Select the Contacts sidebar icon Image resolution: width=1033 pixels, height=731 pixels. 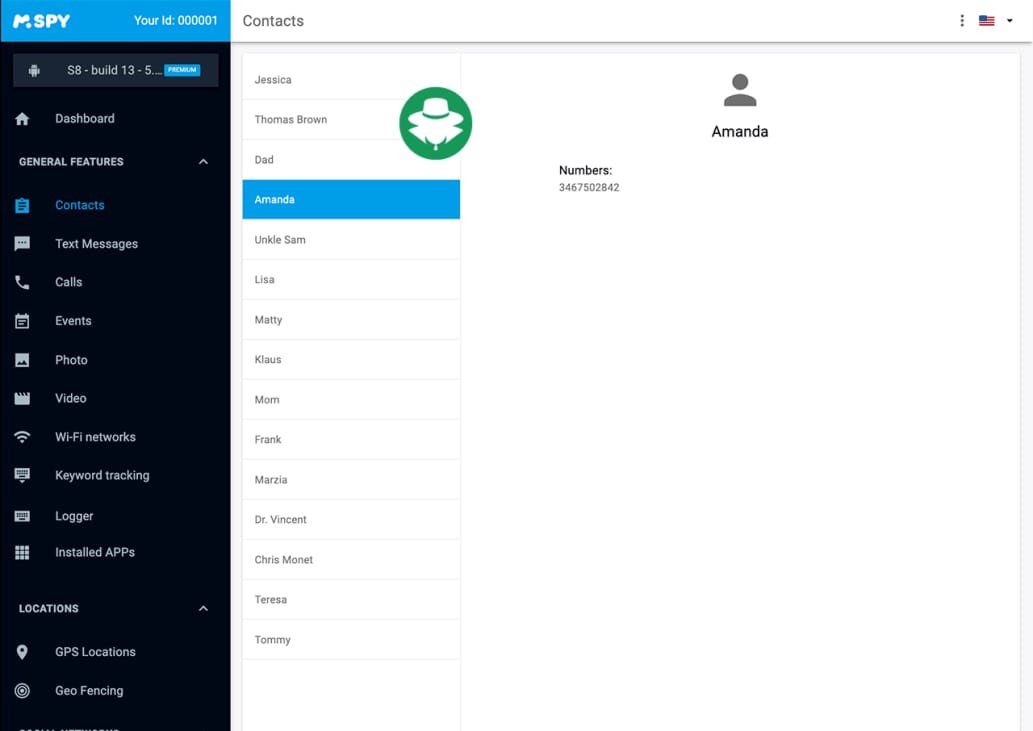[x=22, y=205]
